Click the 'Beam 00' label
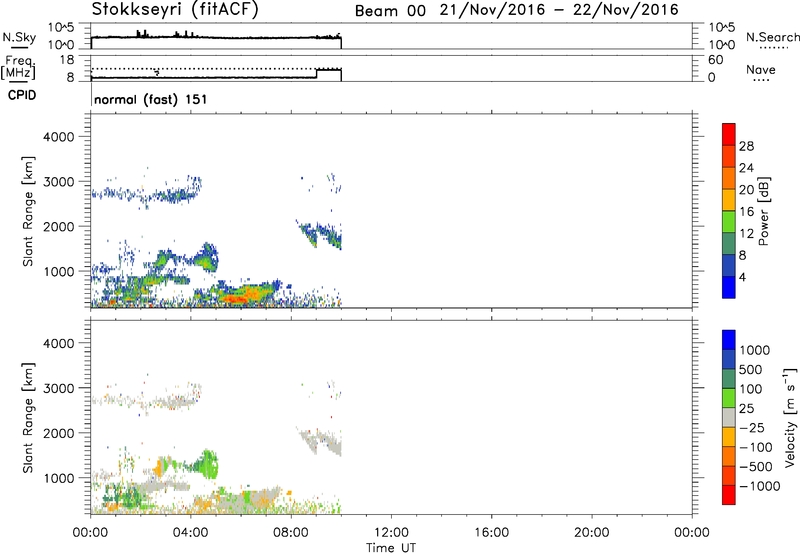Image resolution: width=800 pixels, height=554 pixels. 390,11
